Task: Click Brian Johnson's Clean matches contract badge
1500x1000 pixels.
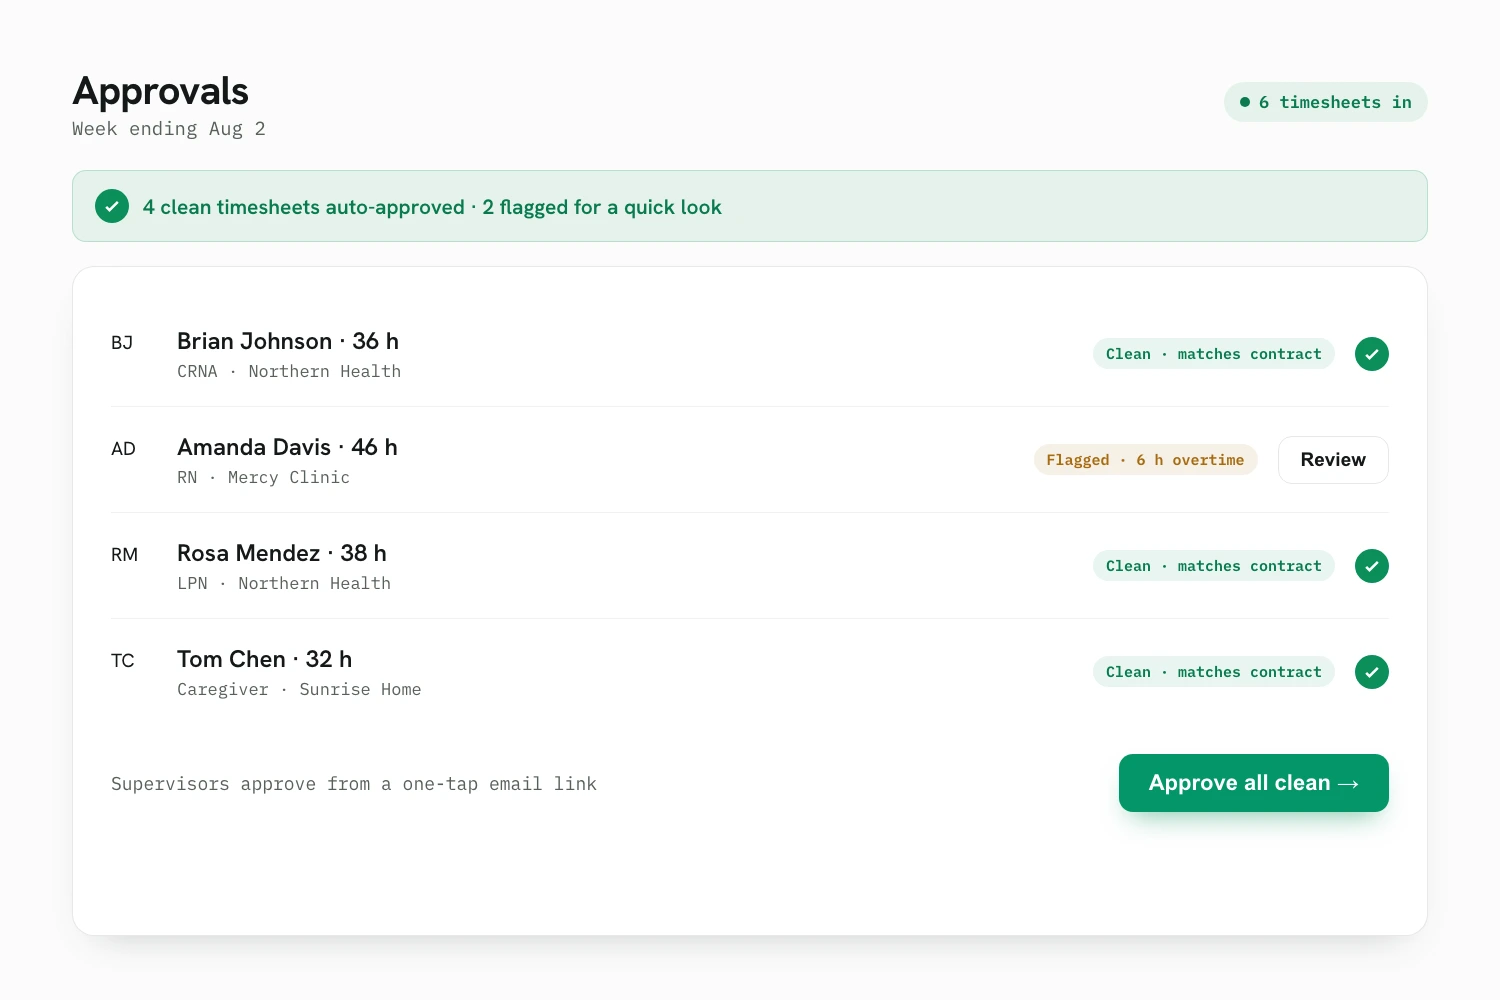Action: (x=1214, y=354)
